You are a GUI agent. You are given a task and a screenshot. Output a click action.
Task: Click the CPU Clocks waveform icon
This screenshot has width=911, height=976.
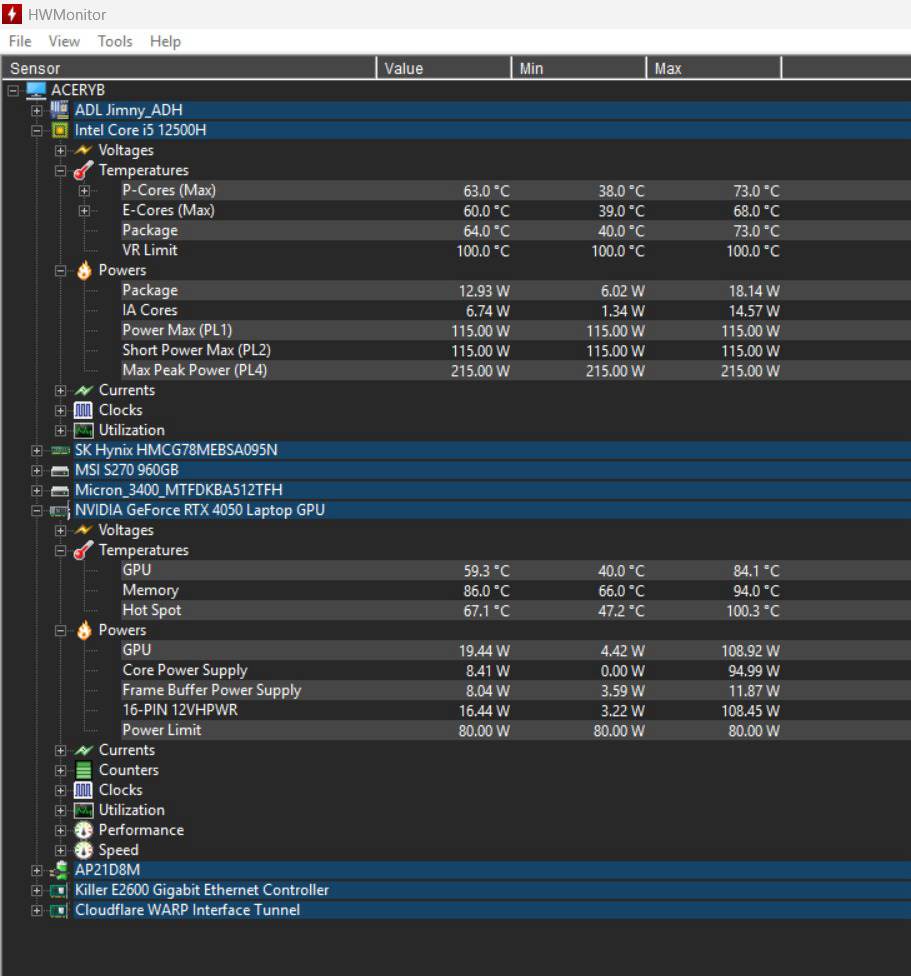[83, 410]
